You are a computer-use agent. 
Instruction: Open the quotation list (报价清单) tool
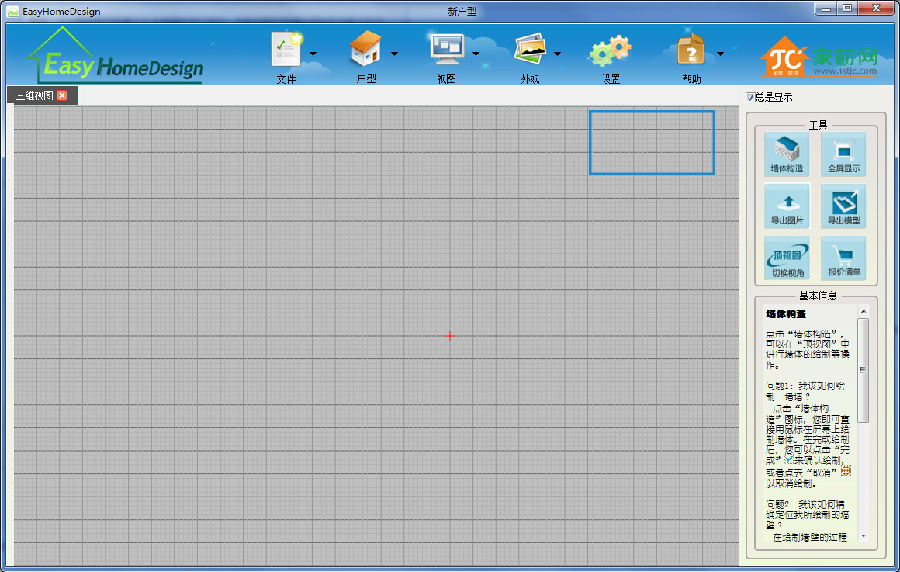843,258
